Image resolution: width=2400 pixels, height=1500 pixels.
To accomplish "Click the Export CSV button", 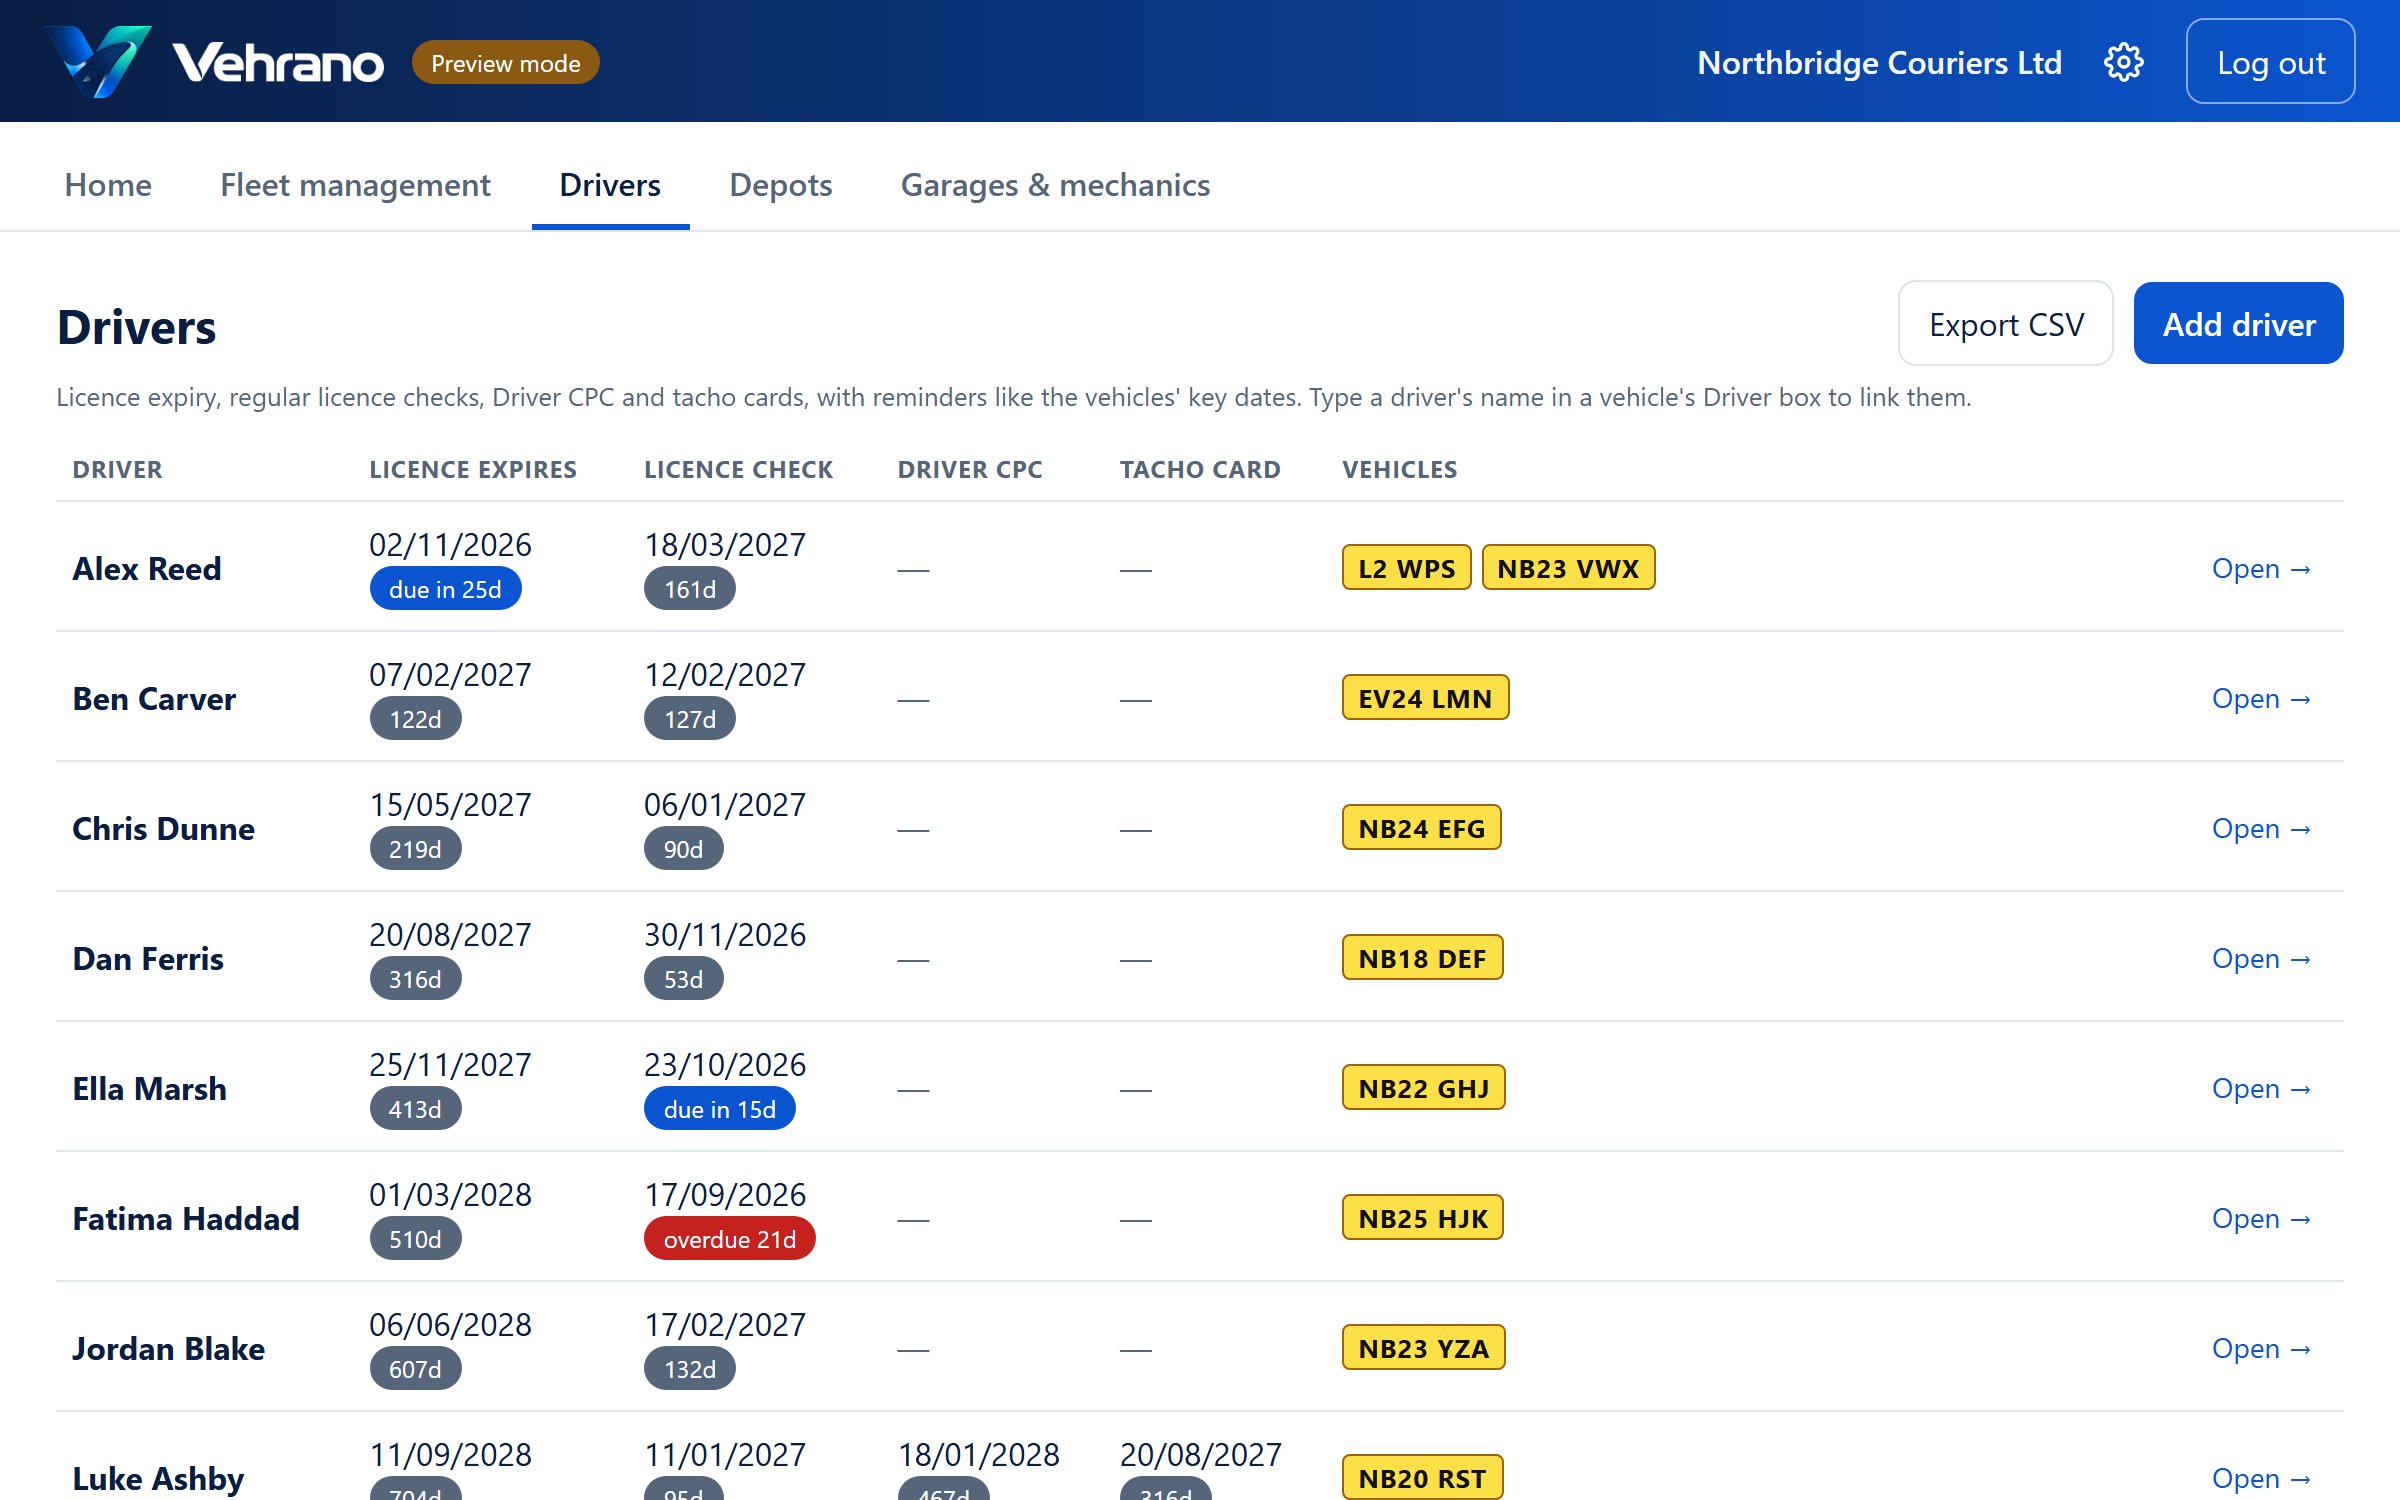I will (2005, 324).
